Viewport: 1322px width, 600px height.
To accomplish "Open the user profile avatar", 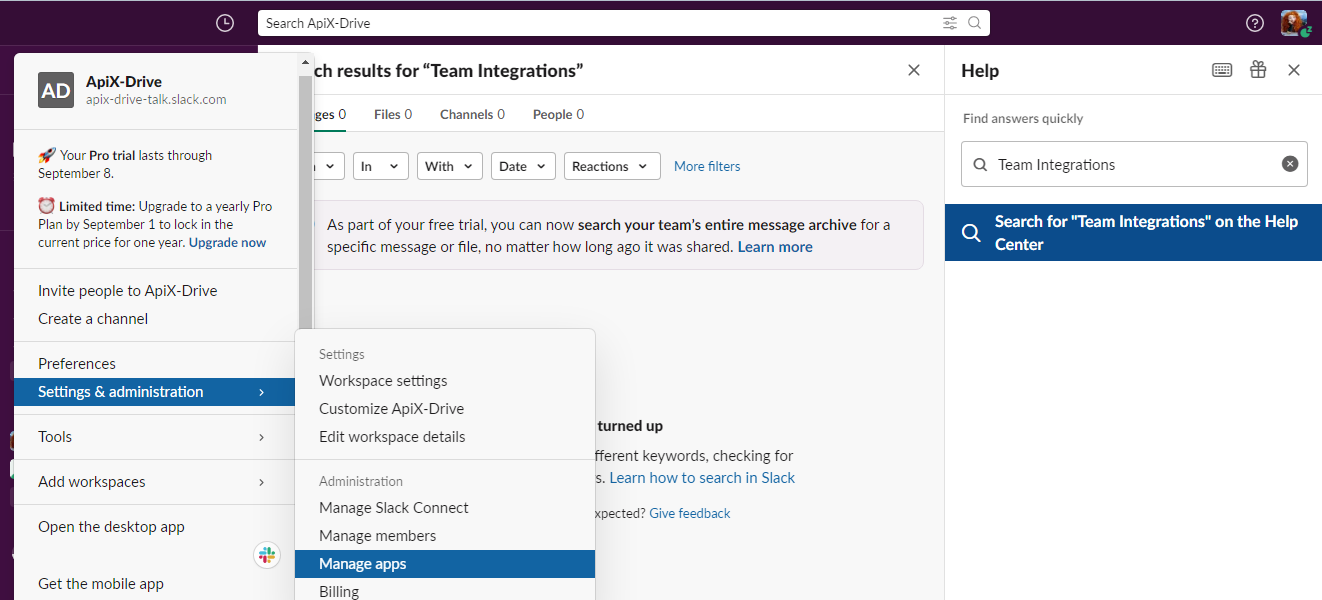I will pos(1294,23).
